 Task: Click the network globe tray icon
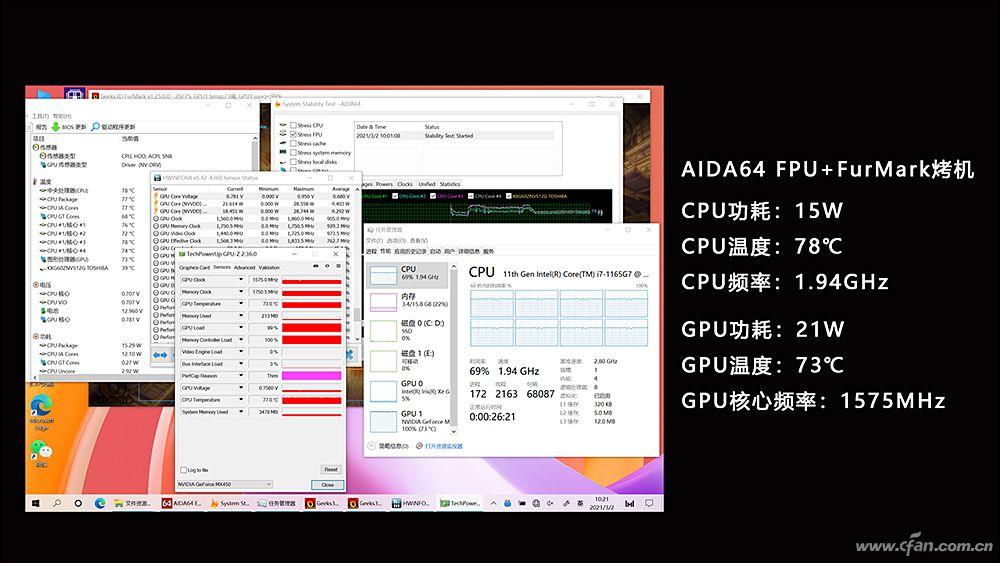tap(536, 503)
